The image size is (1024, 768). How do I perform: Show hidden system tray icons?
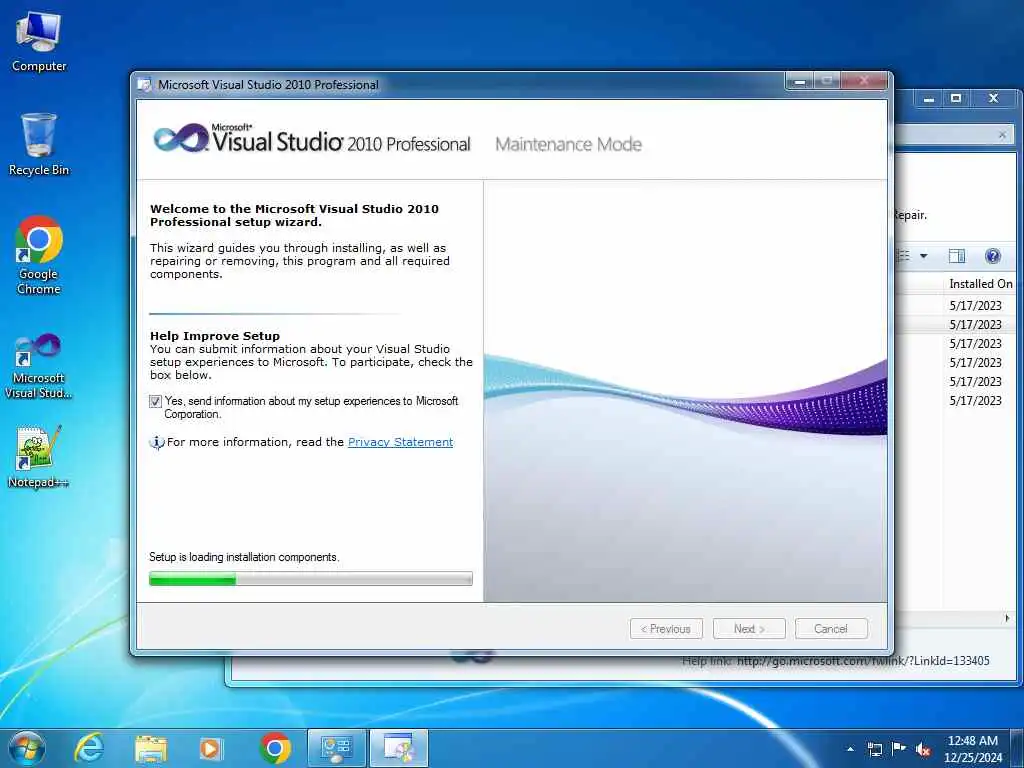[x=850, y=749]
